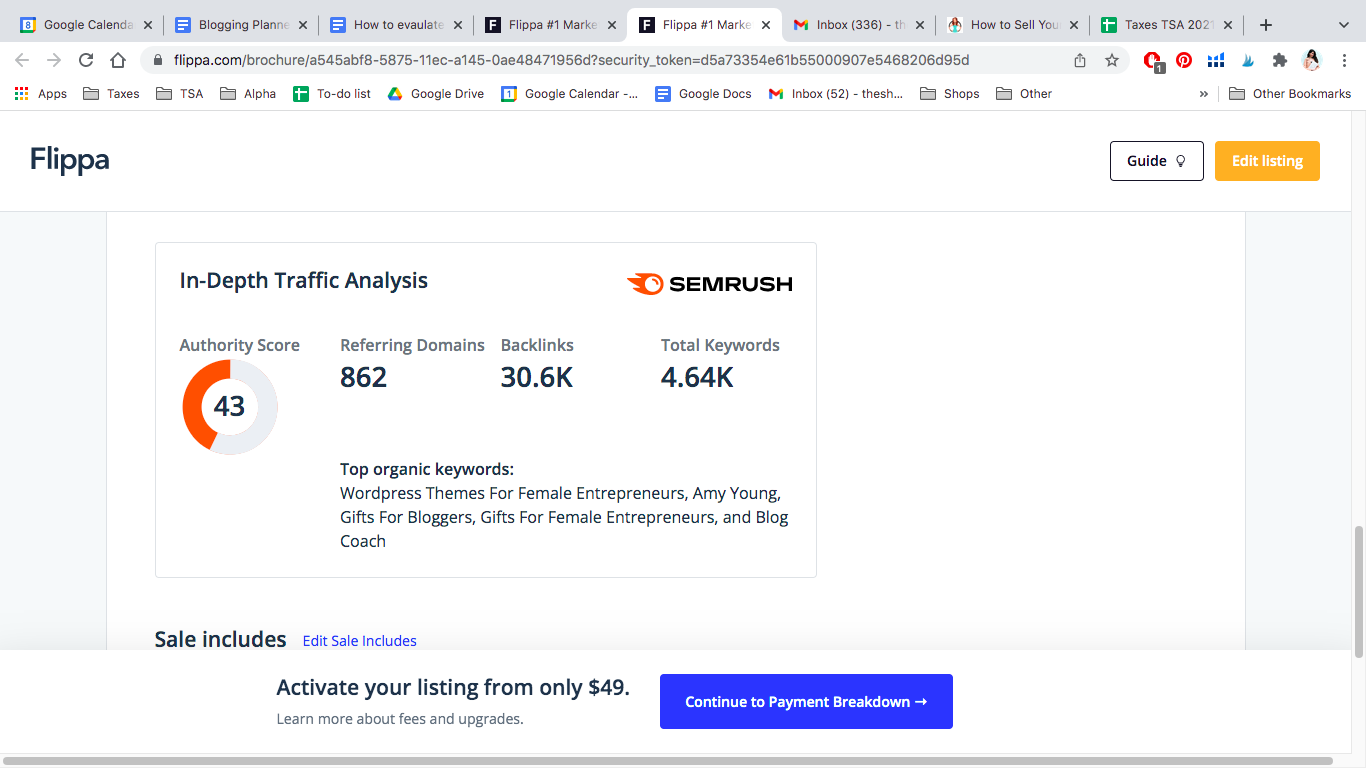Click the Top organic keywords label
The height and width of the screenshot is (768, 1366).
coord(427,469)
